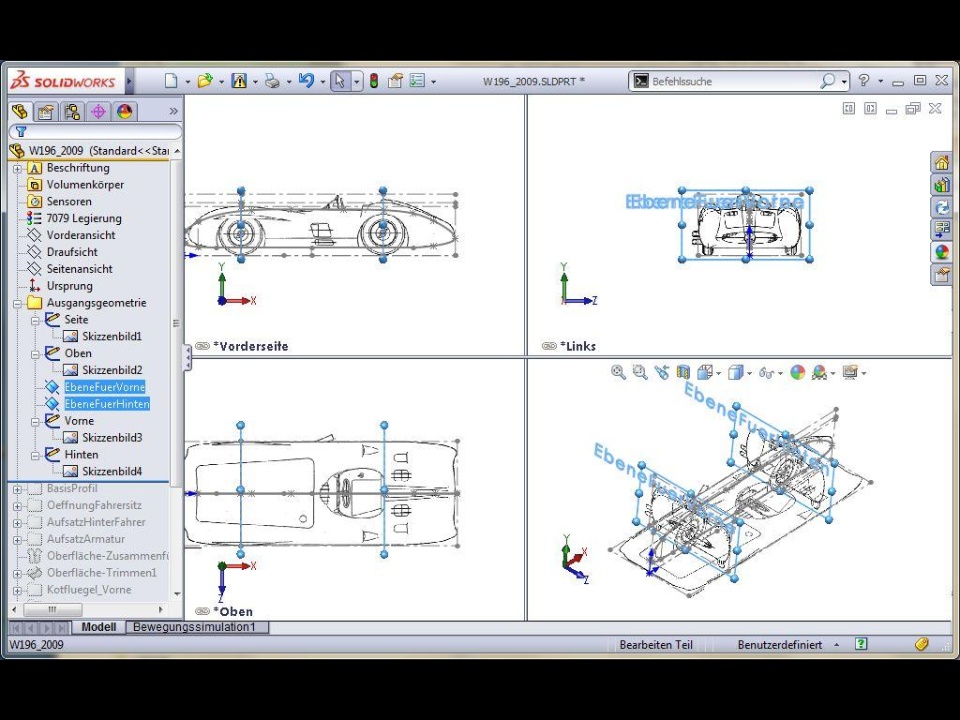Open the View Orientation cube icon

pyautogui.click(x=705, y=372)
